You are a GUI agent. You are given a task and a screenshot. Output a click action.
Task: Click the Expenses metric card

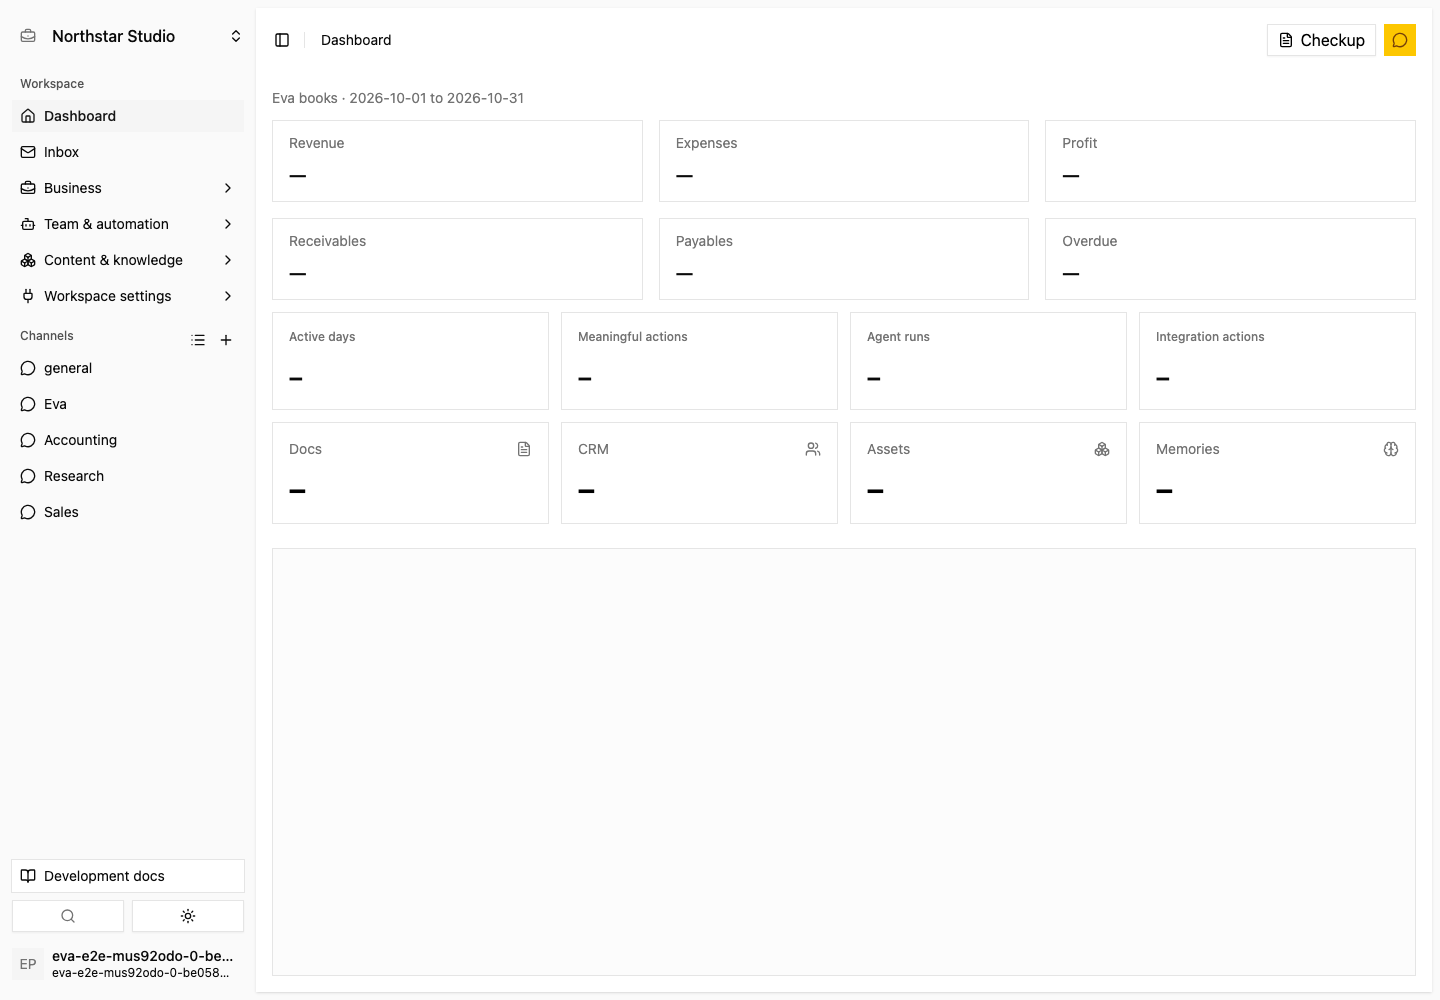tap(844, 161)
